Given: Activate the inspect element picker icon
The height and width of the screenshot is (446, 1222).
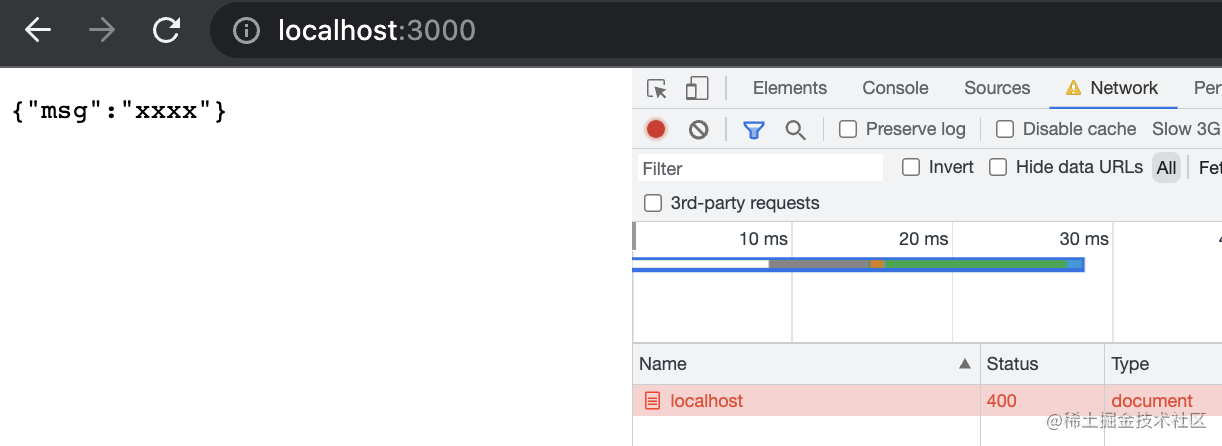Looking at the screenshot, I should [x=657, y=89].
